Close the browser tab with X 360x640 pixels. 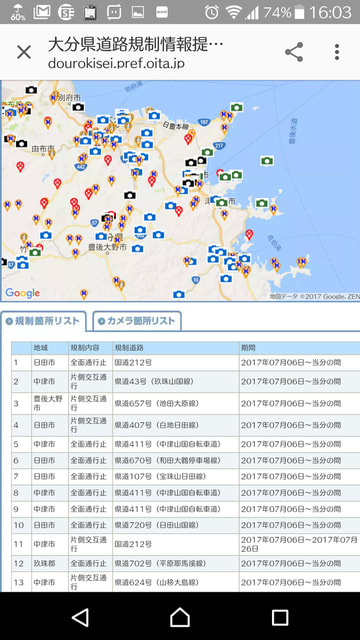point(24,52)
